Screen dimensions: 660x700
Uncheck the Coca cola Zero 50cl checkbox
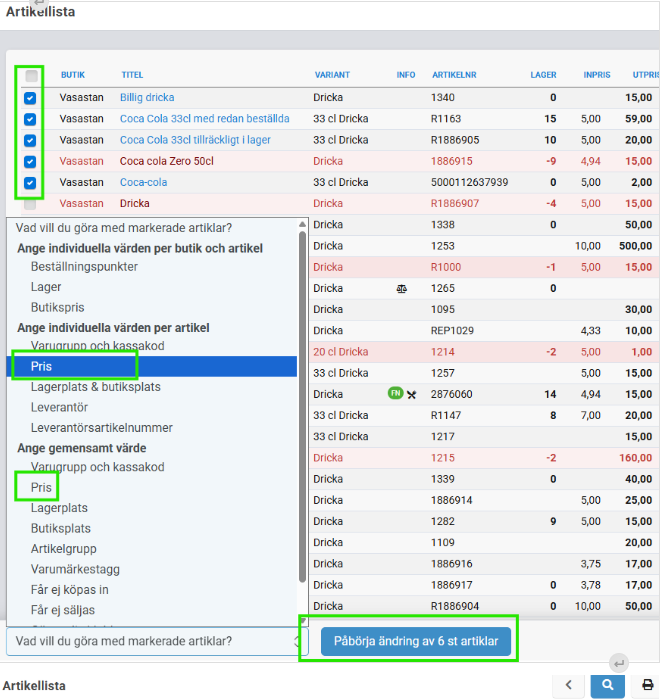[x=30, y=161]
